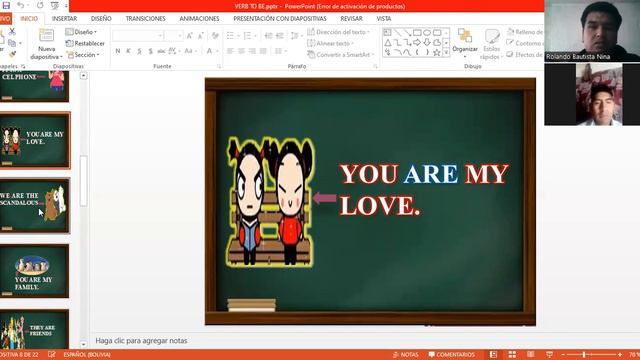This screenshot has height=360, width=640.
Task: Select the oval shape in gallery
Action: click(427, 33)
